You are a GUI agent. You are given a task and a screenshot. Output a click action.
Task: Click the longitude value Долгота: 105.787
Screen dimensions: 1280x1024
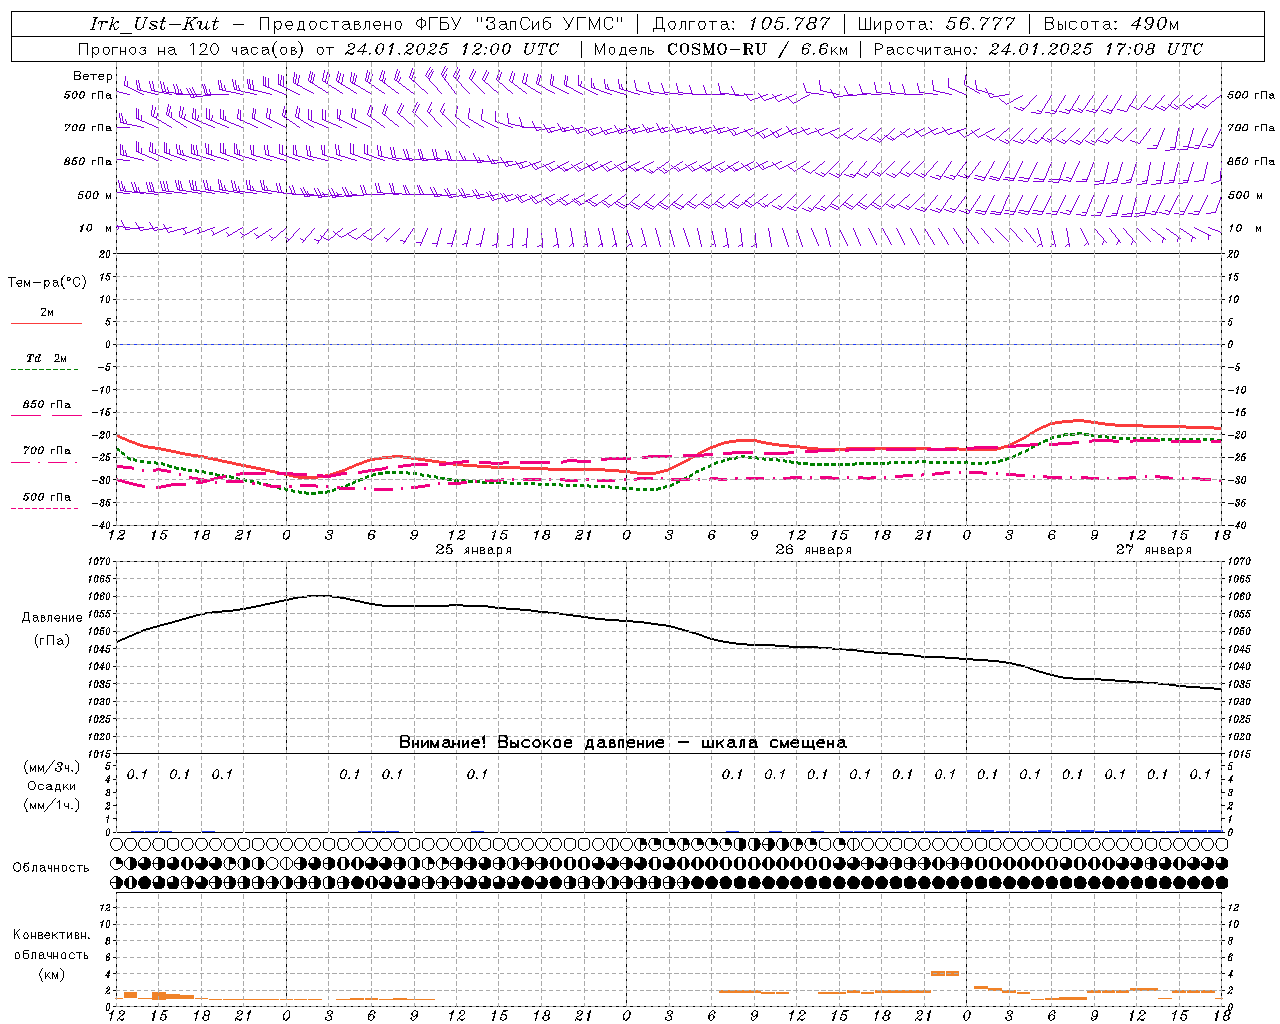click(741, 24)
